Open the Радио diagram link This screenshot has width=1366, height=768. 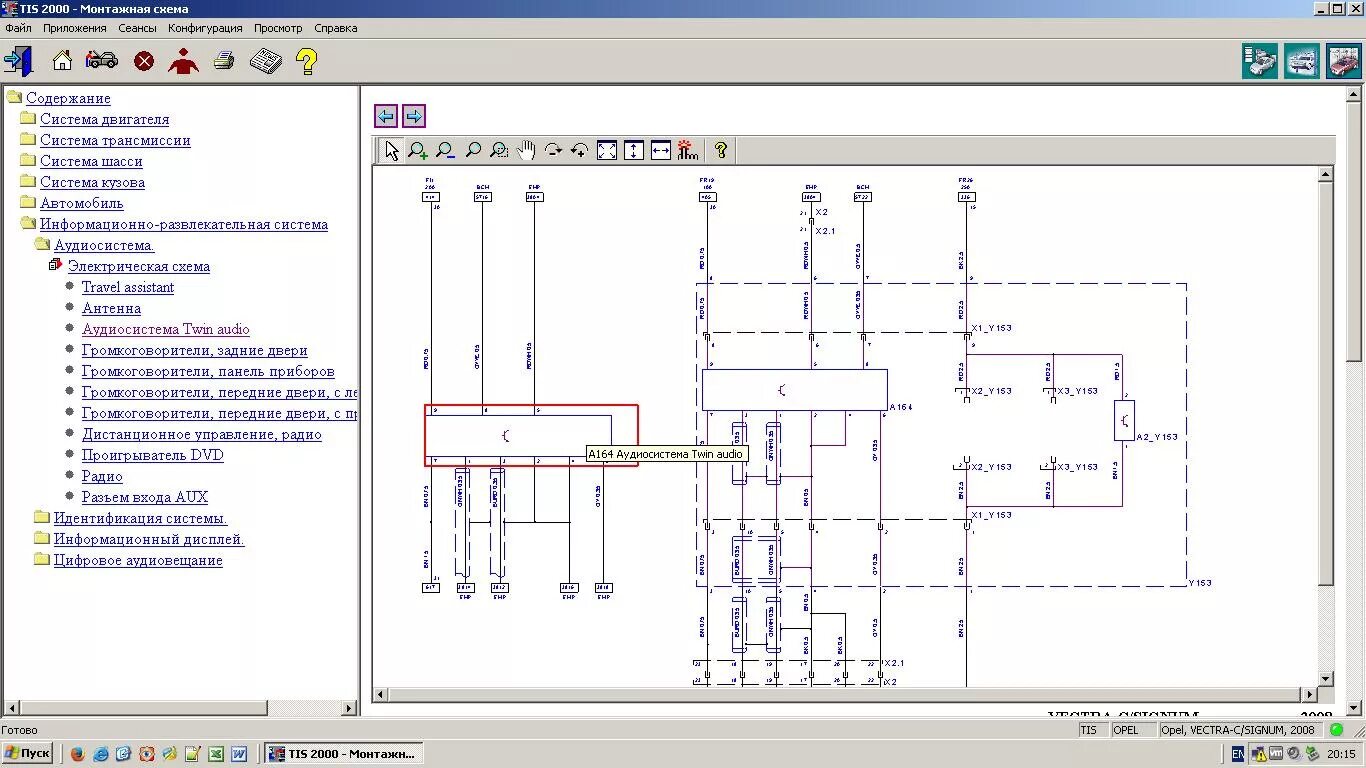pyautogui.click(x=102, y=476)
